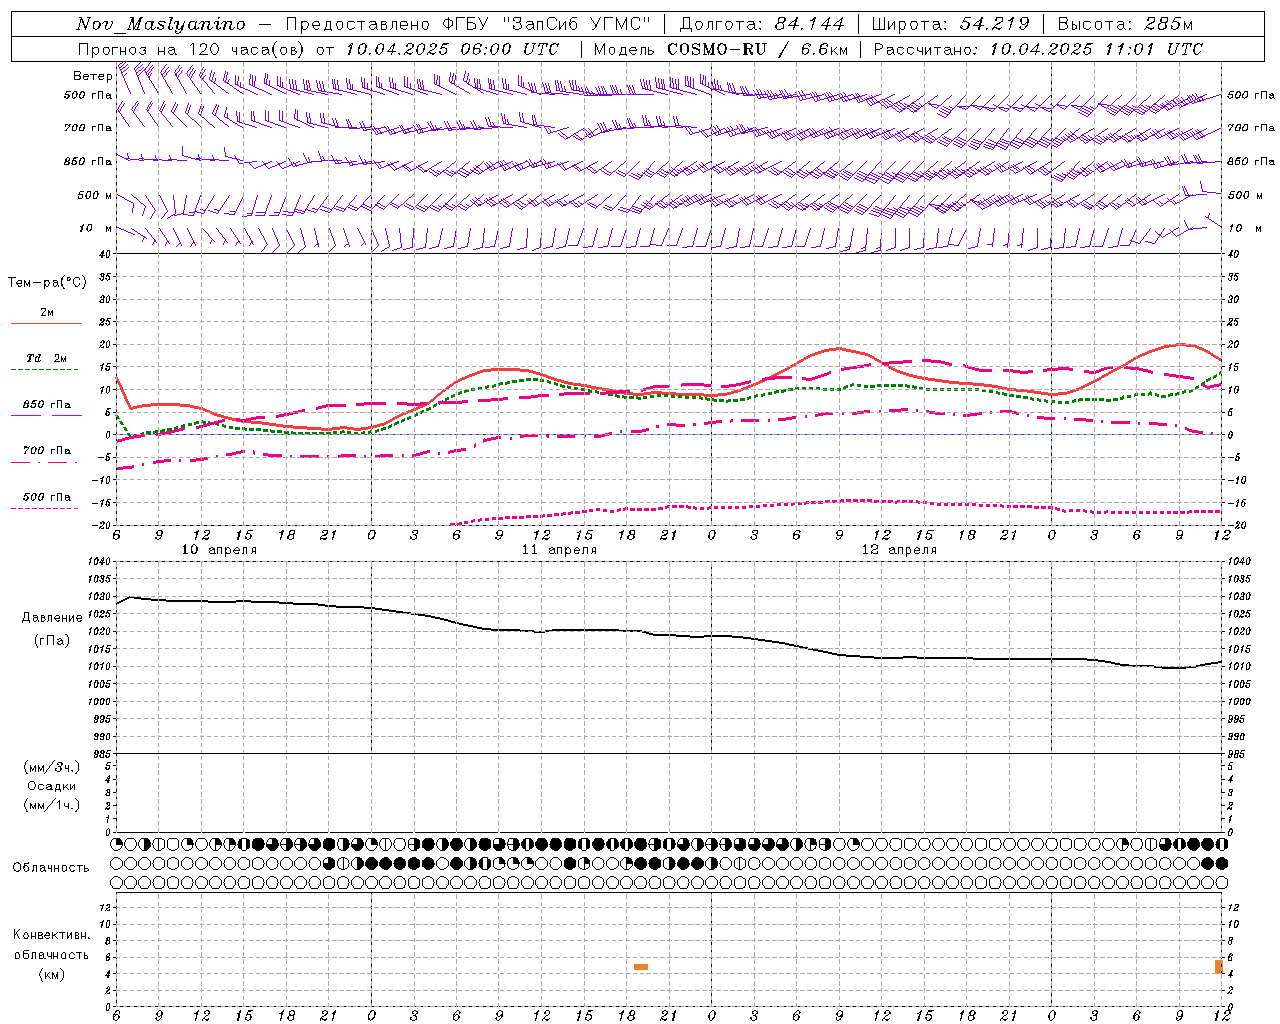
Task: Select the 12 апреля date label
Action: pyautogui.click(x=899, y=550)
